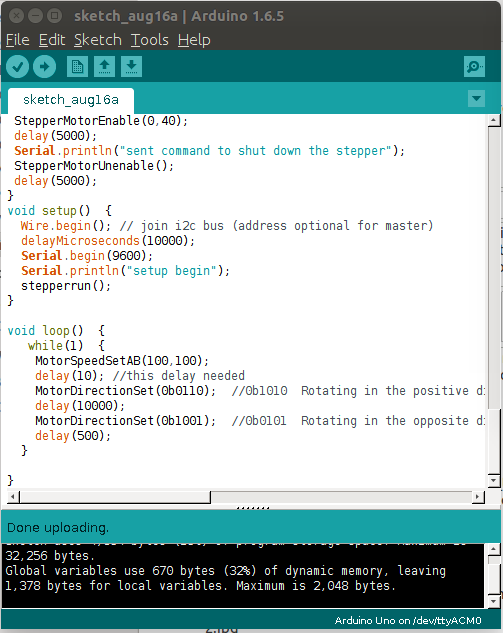Click console text 'Global variables use 670 bytes'
Viewport: 503px width, 633px height.
(110, 571)
